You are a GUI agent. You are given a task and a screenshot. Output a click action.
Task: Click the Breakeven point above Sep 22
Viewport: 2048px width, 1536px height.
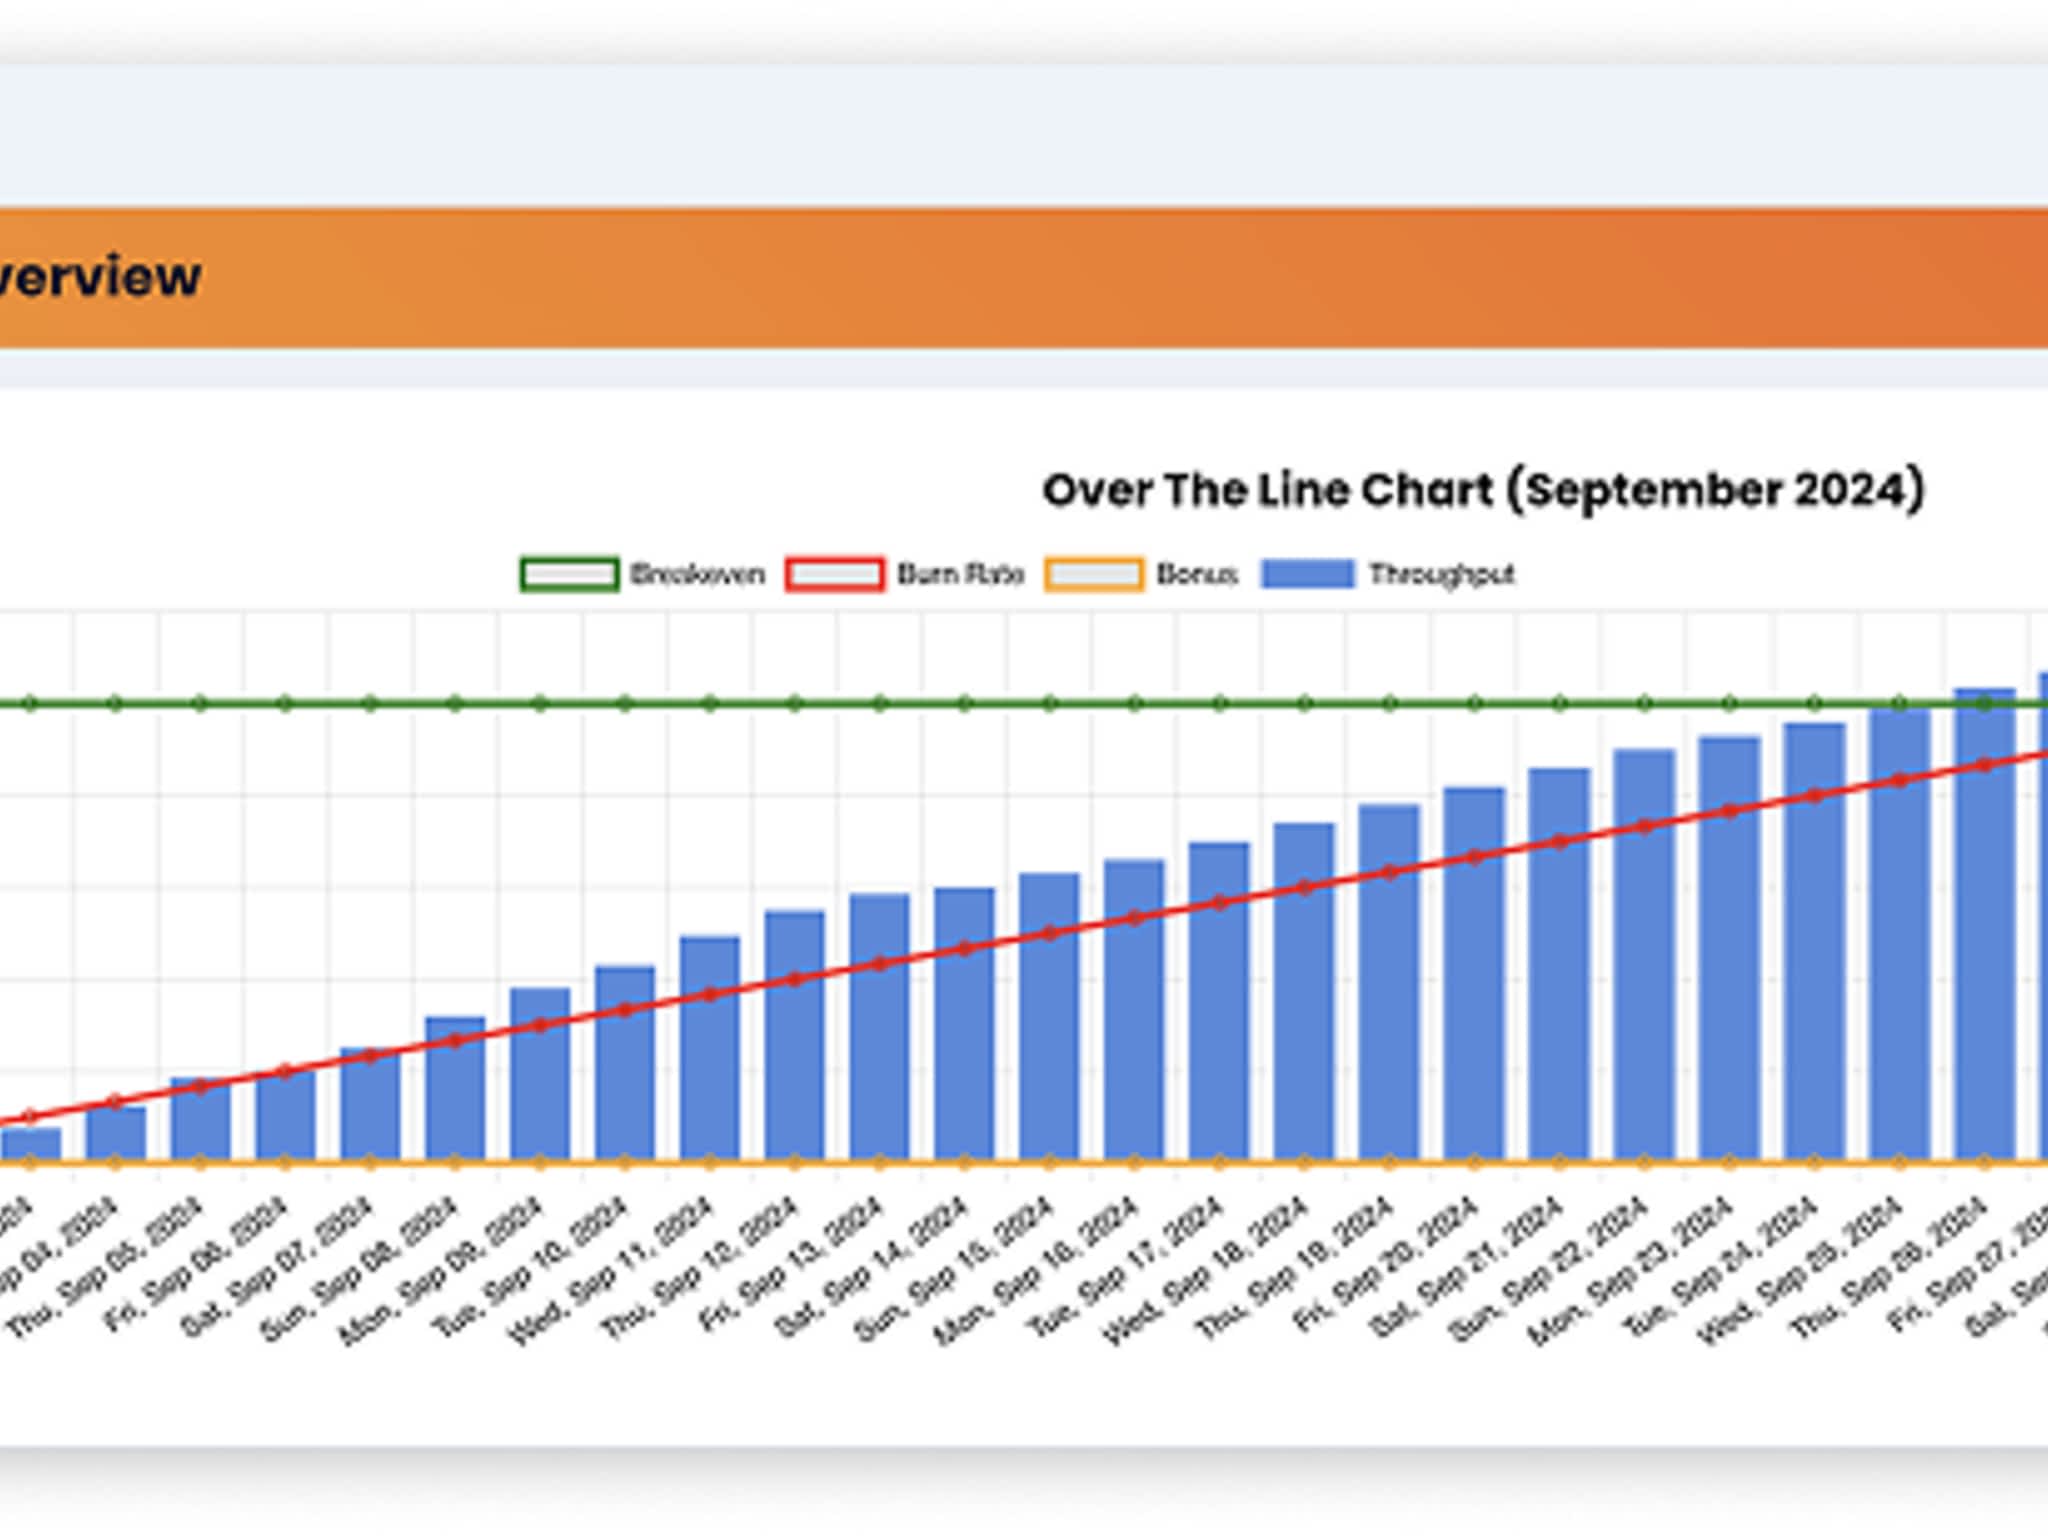point(1645,704)
